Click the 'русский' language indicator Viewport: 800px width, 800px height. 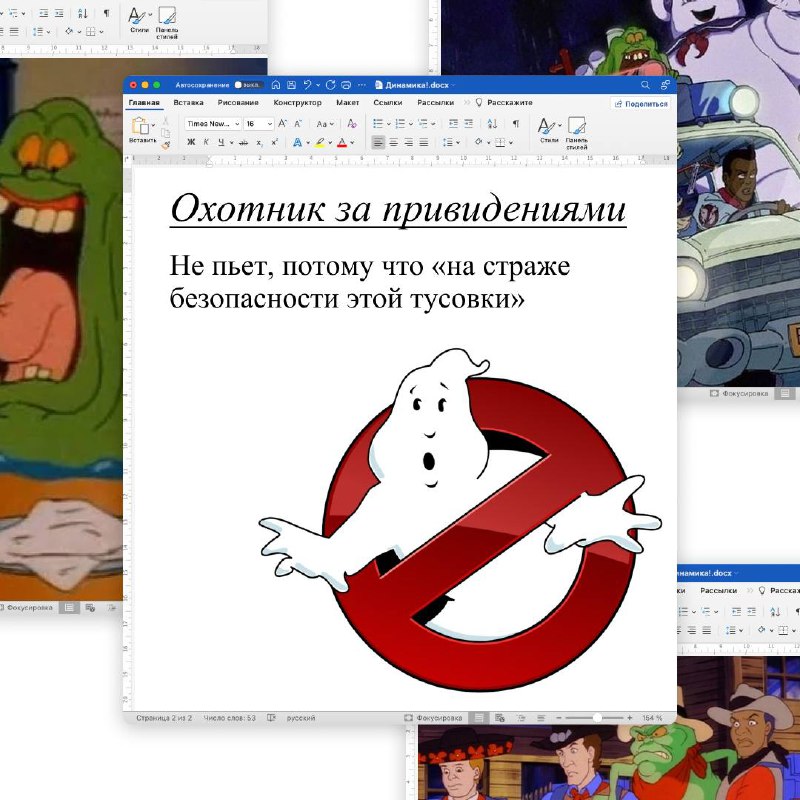coord(301,718)
